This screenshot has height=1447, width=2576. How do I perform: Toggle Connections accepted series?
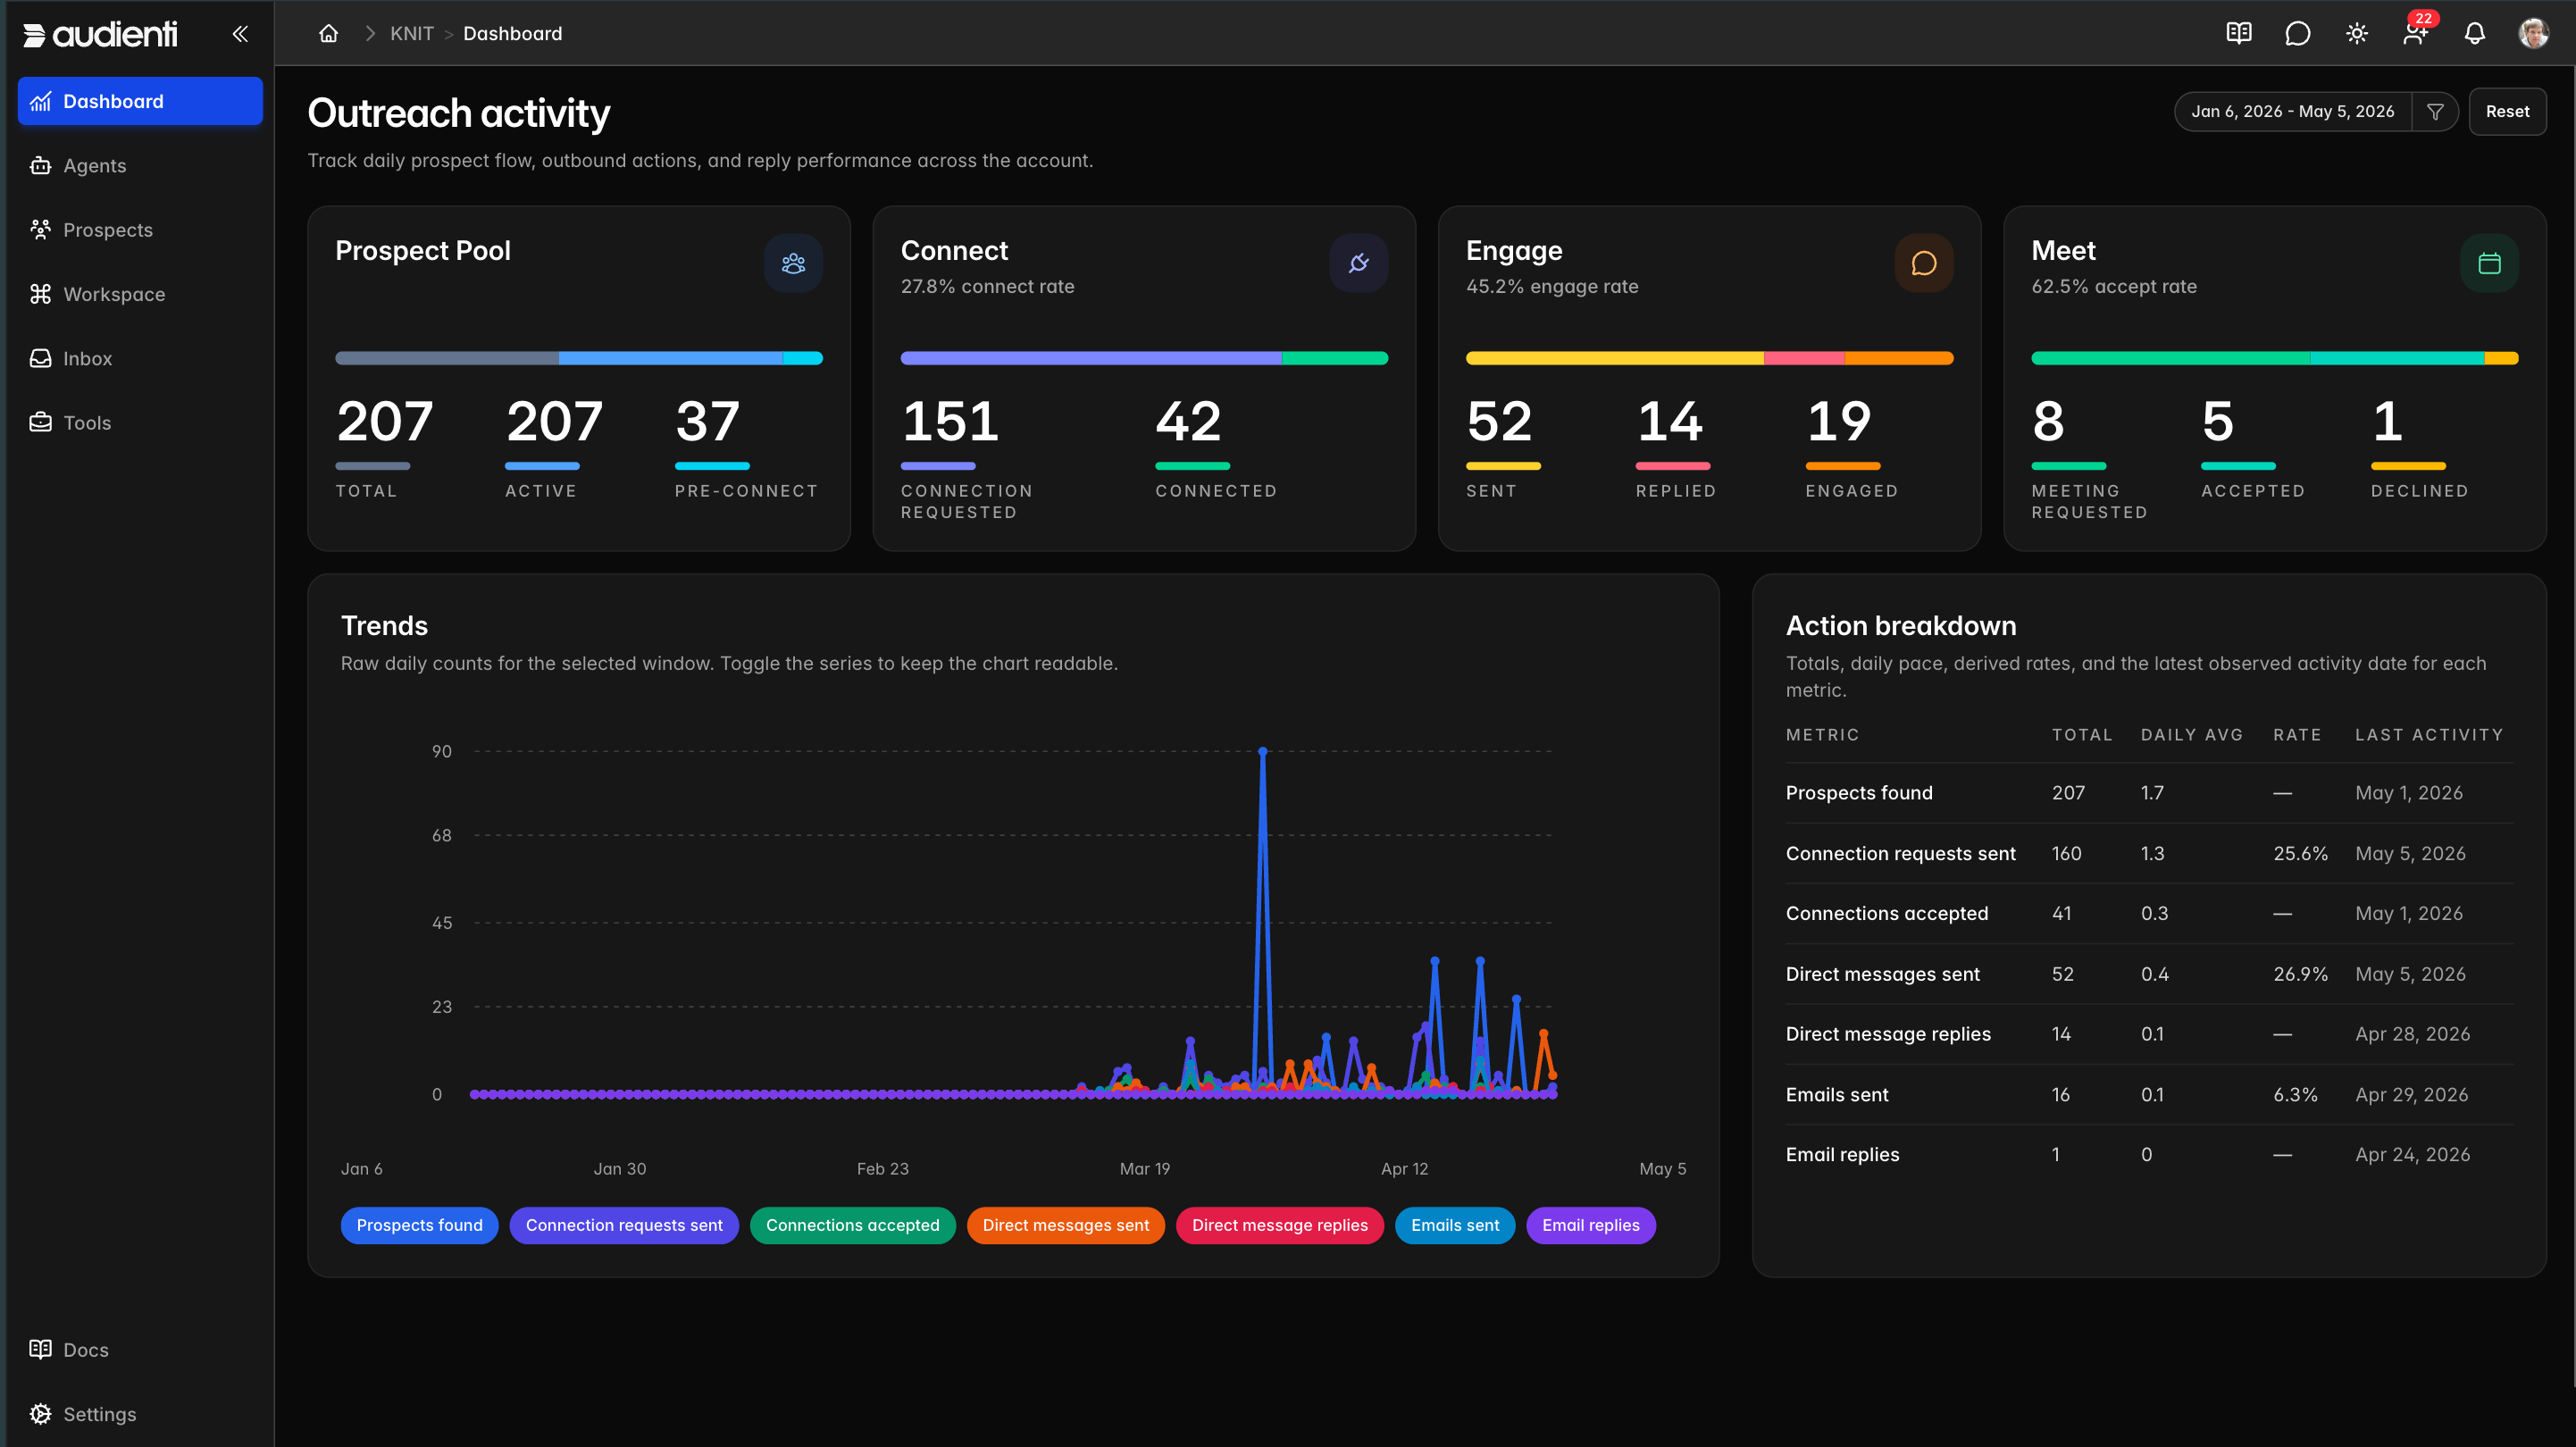click(x=852, y=1225)
